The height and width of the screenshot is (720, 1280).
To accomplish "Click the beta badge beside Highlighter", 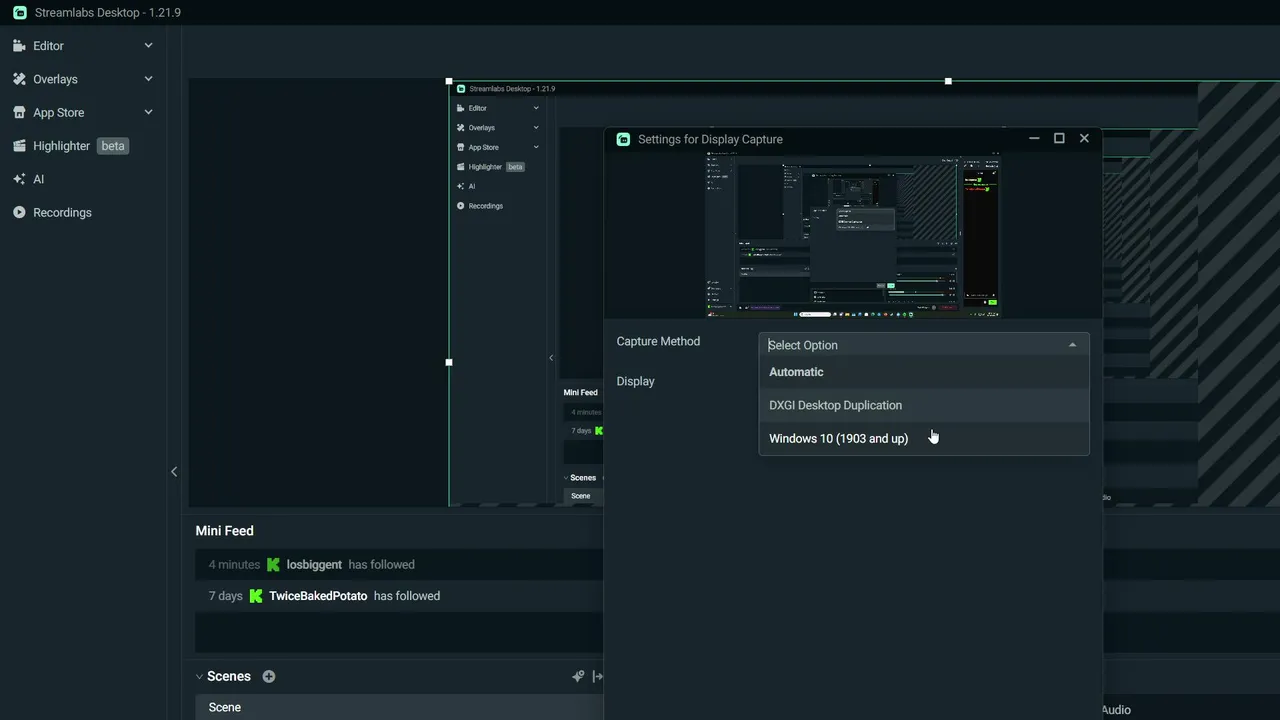I will pos(113,146).
